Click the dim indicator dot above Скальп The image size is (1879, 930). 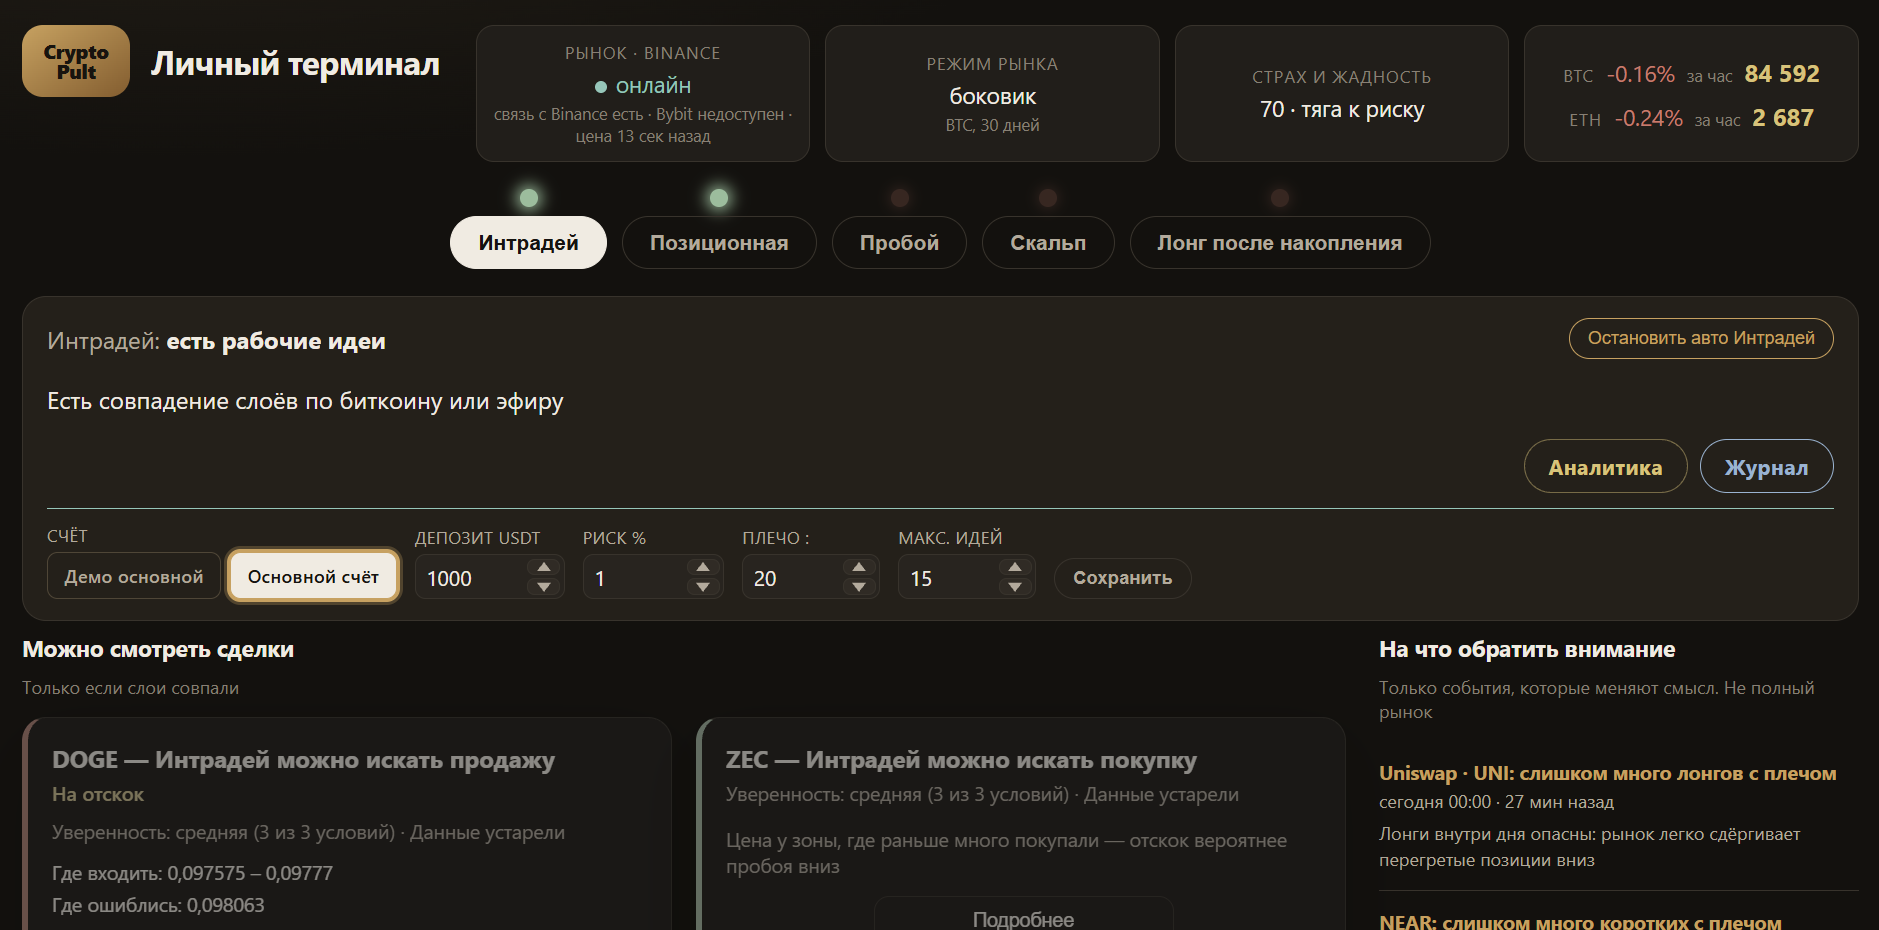pos(1048,198)
